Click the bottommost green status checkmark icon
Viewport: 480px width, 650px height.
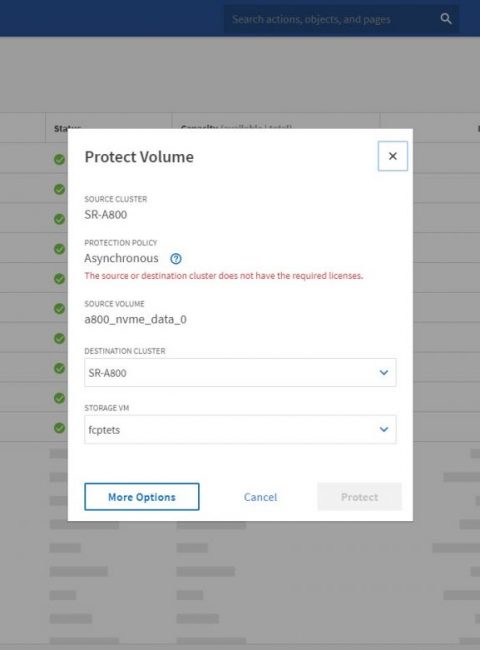(59, 428)
